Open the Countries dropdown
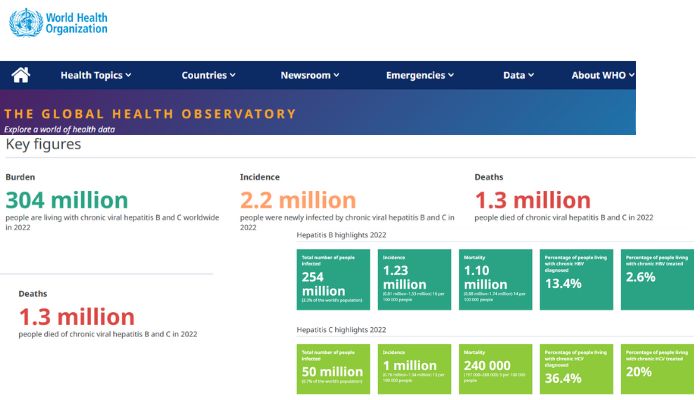 tap(208, 75)
